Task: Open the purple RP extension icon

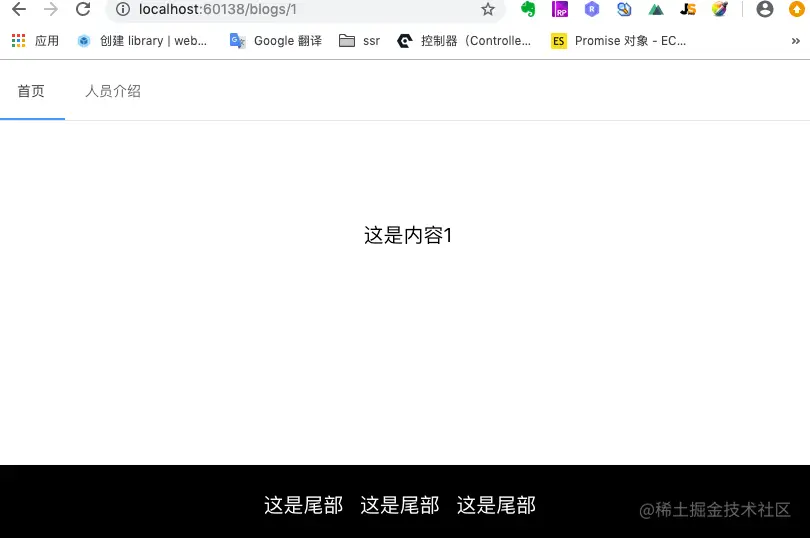Action: point(560,9)
